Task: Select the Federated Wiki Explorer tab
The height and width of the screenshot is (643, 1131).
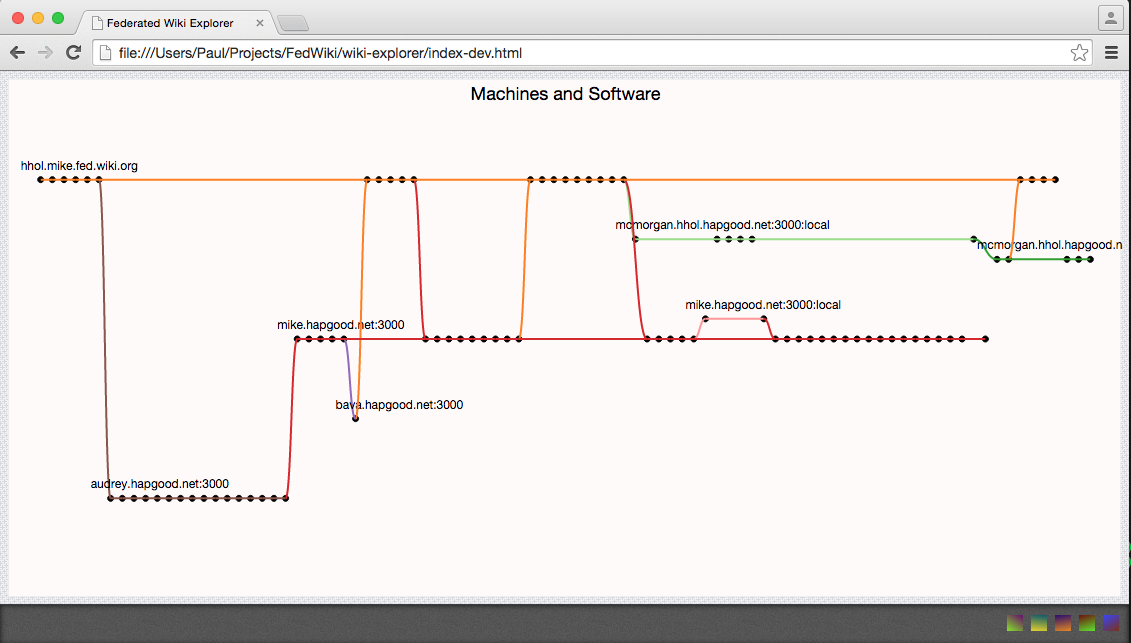Action: [170, 22]
